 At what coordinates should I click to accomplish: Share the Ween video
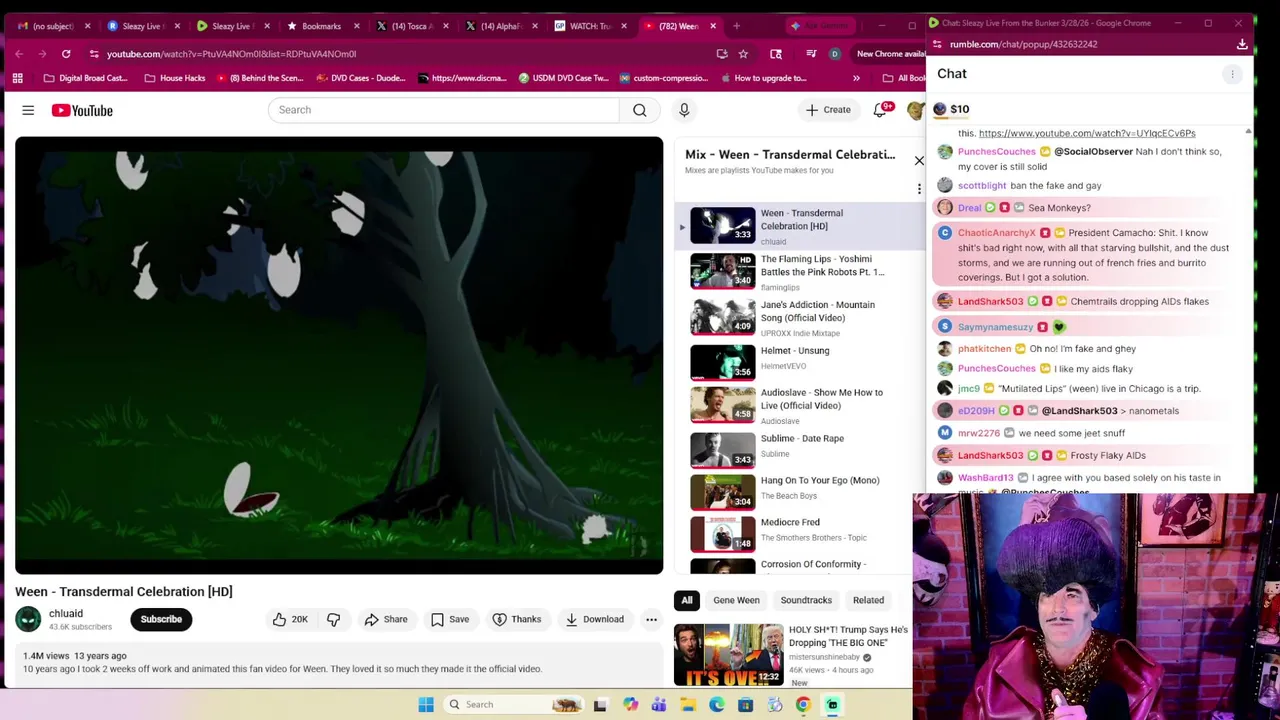click(x=386, y=619)
